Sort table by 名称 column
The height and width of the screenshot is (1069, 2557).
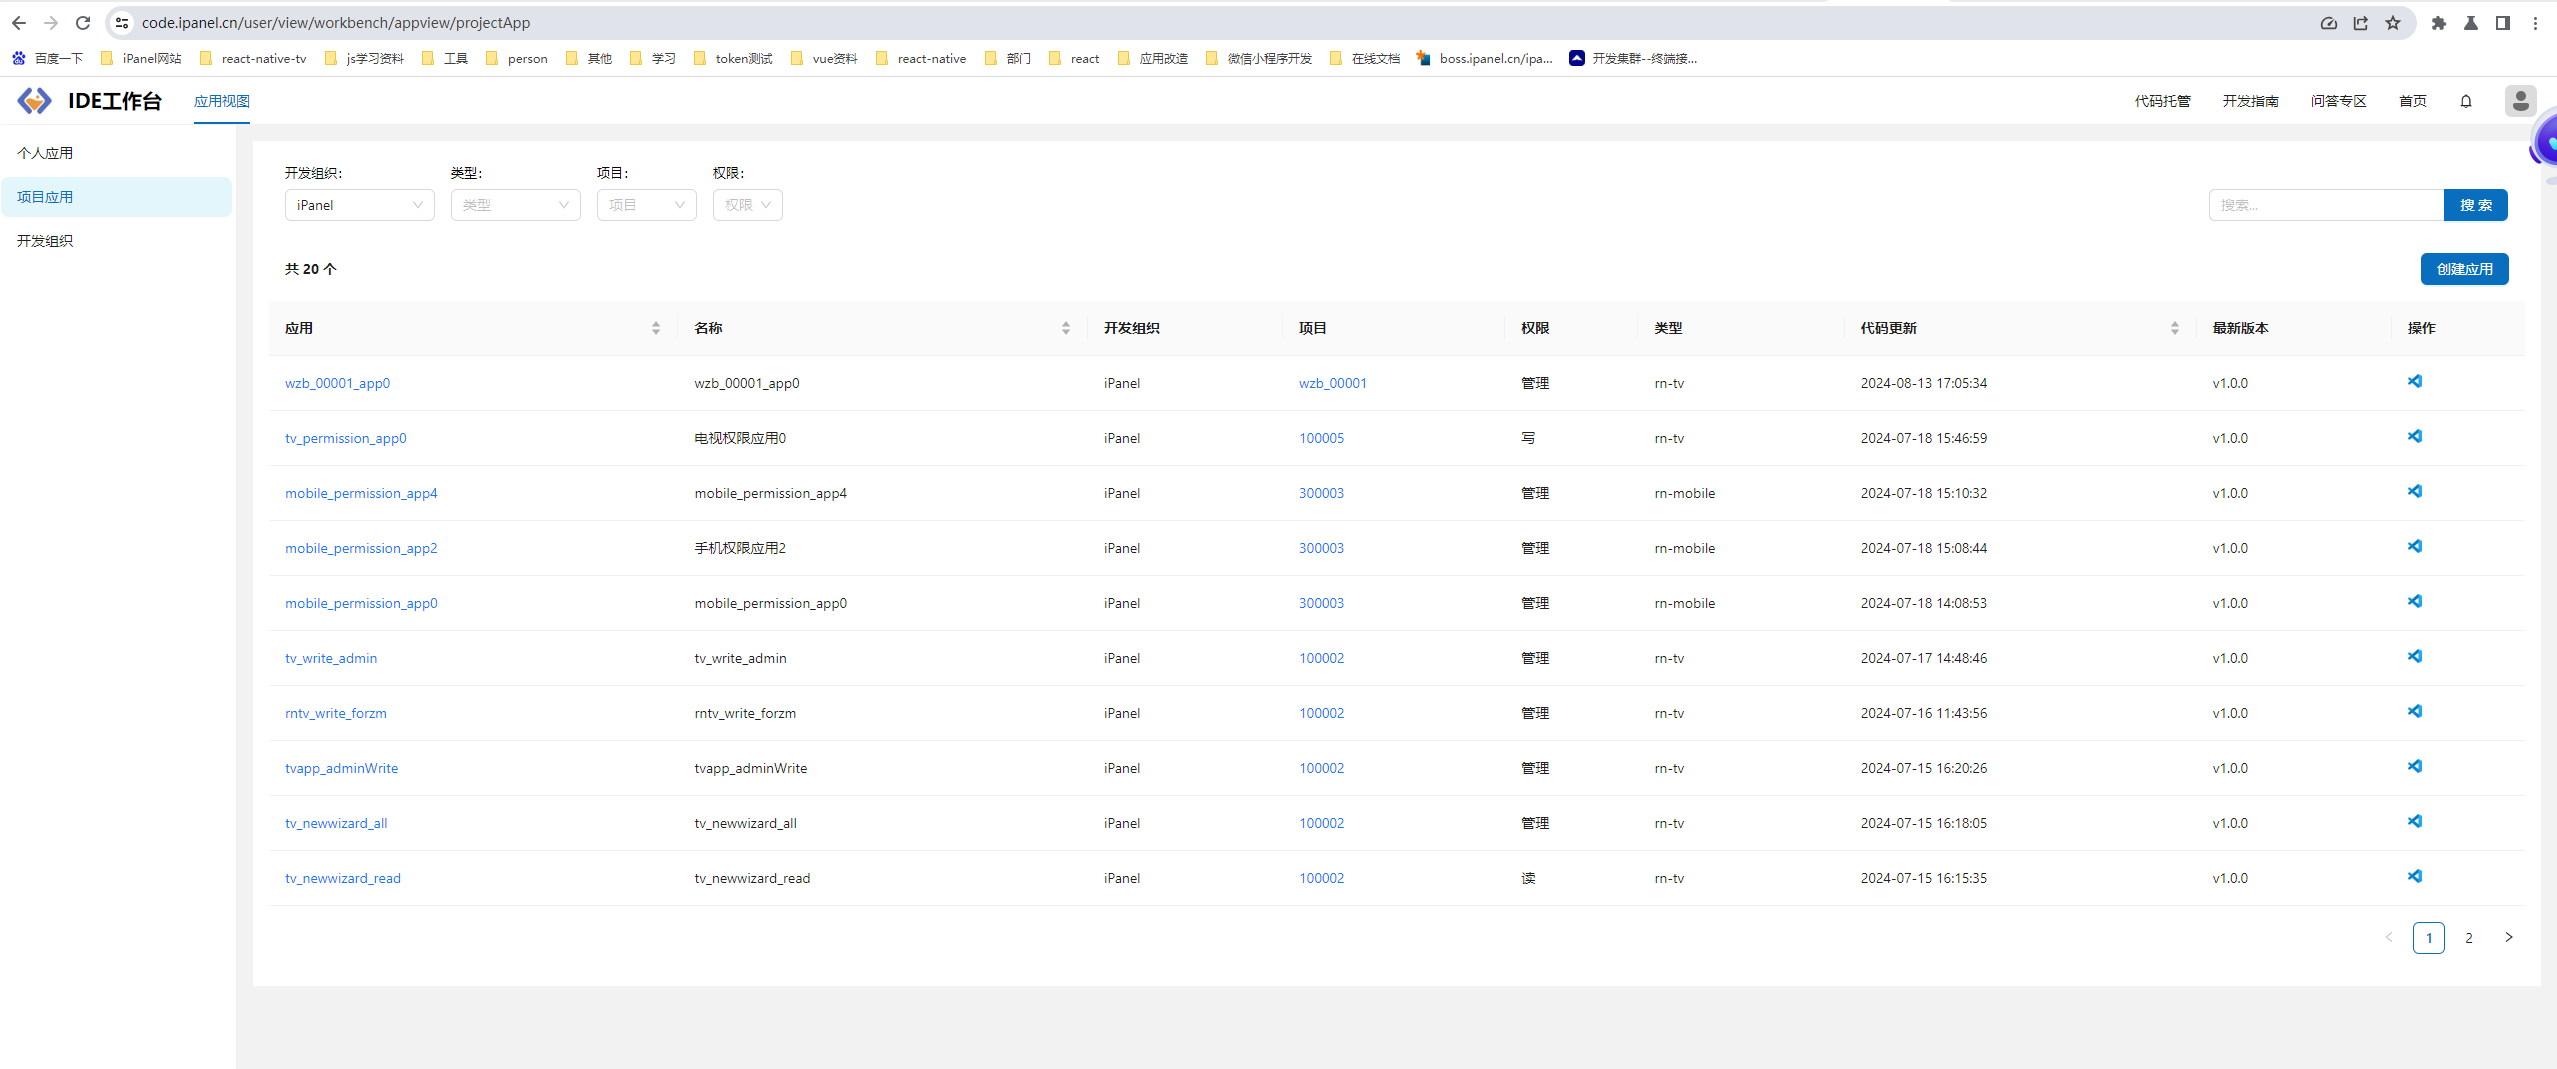(x=1065, y=328)
